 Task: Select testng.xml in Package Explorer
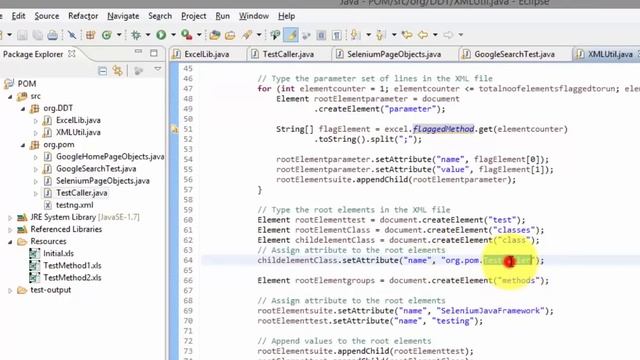74,205
